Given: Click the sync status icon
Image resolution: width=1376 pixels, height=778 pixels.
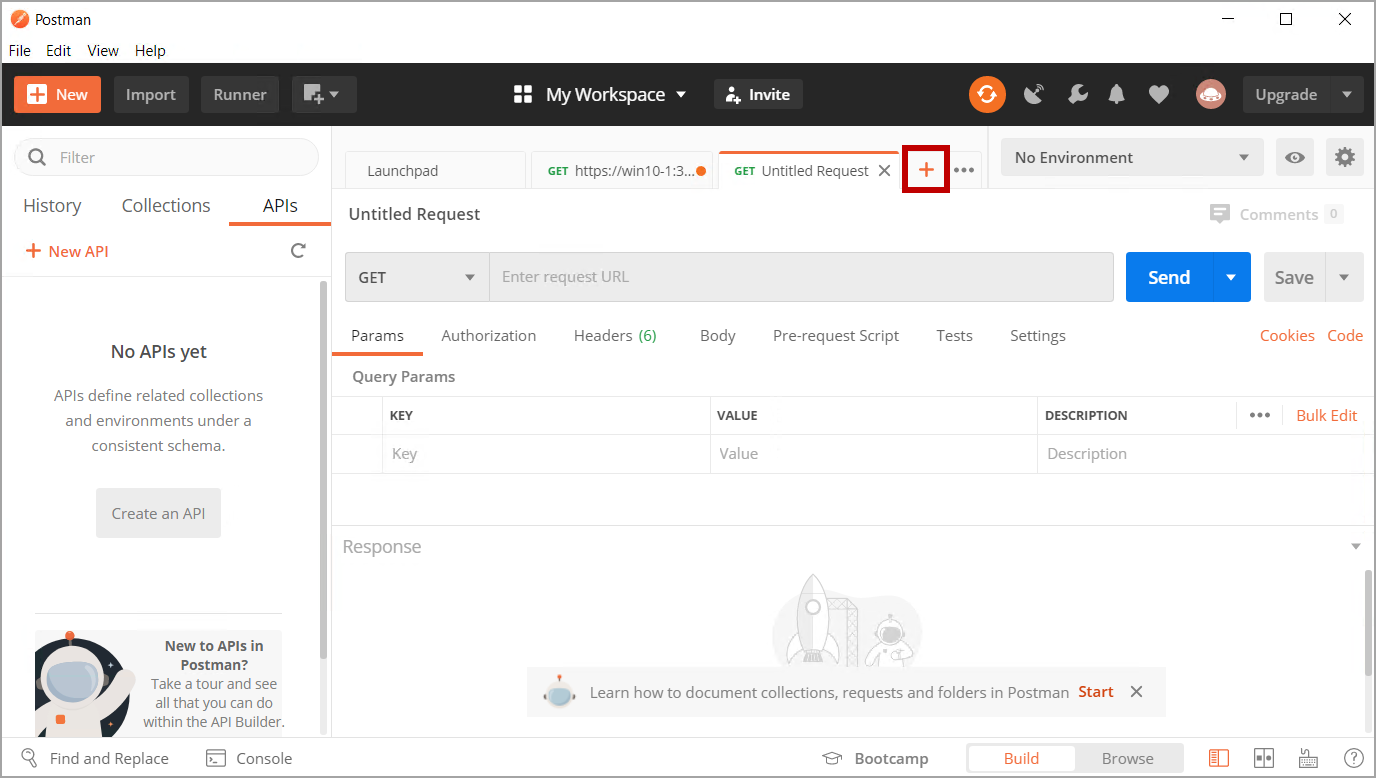Looking at the screenshot, I should point(987,95).
